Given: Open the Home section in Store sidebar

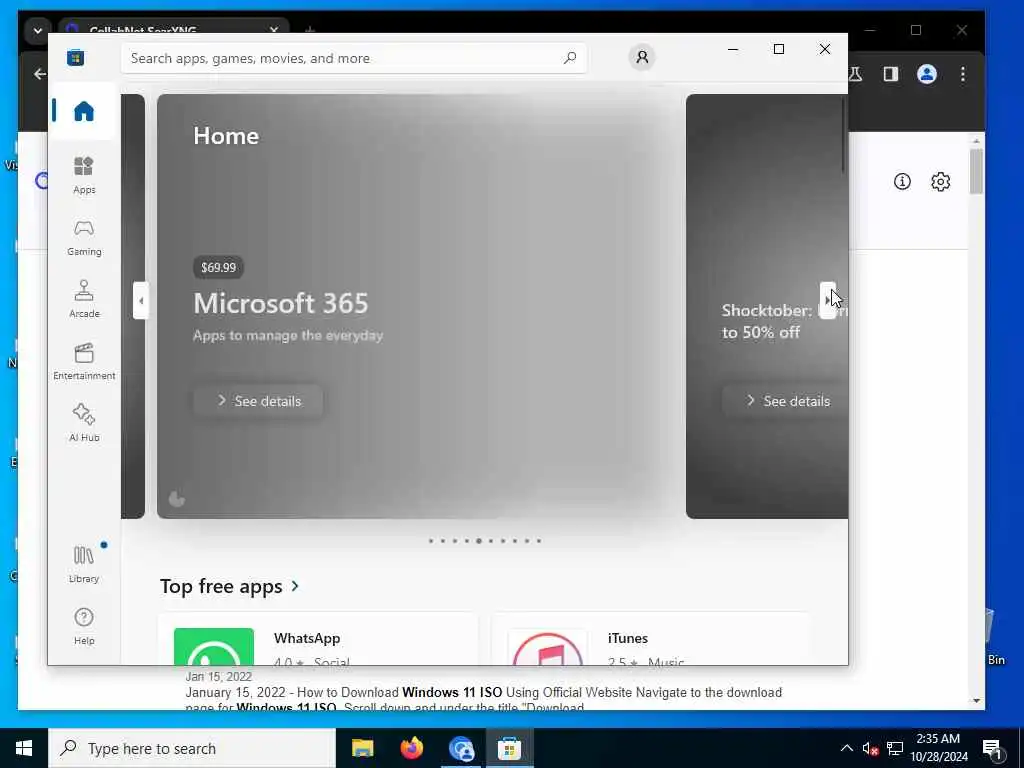Looking at the screenshot, I should coord(84,111).
